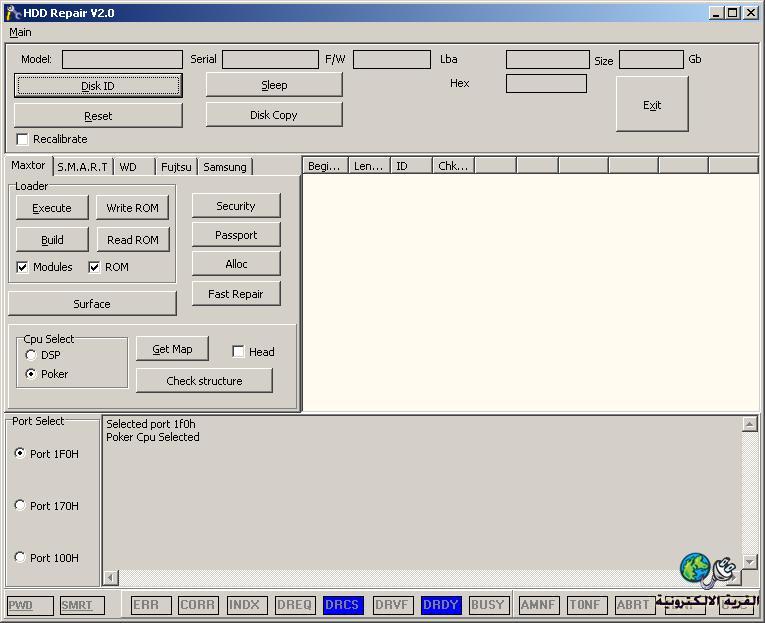Click Execute in Loader group
This screenshot has height=623, width=765.
(52, 208)
